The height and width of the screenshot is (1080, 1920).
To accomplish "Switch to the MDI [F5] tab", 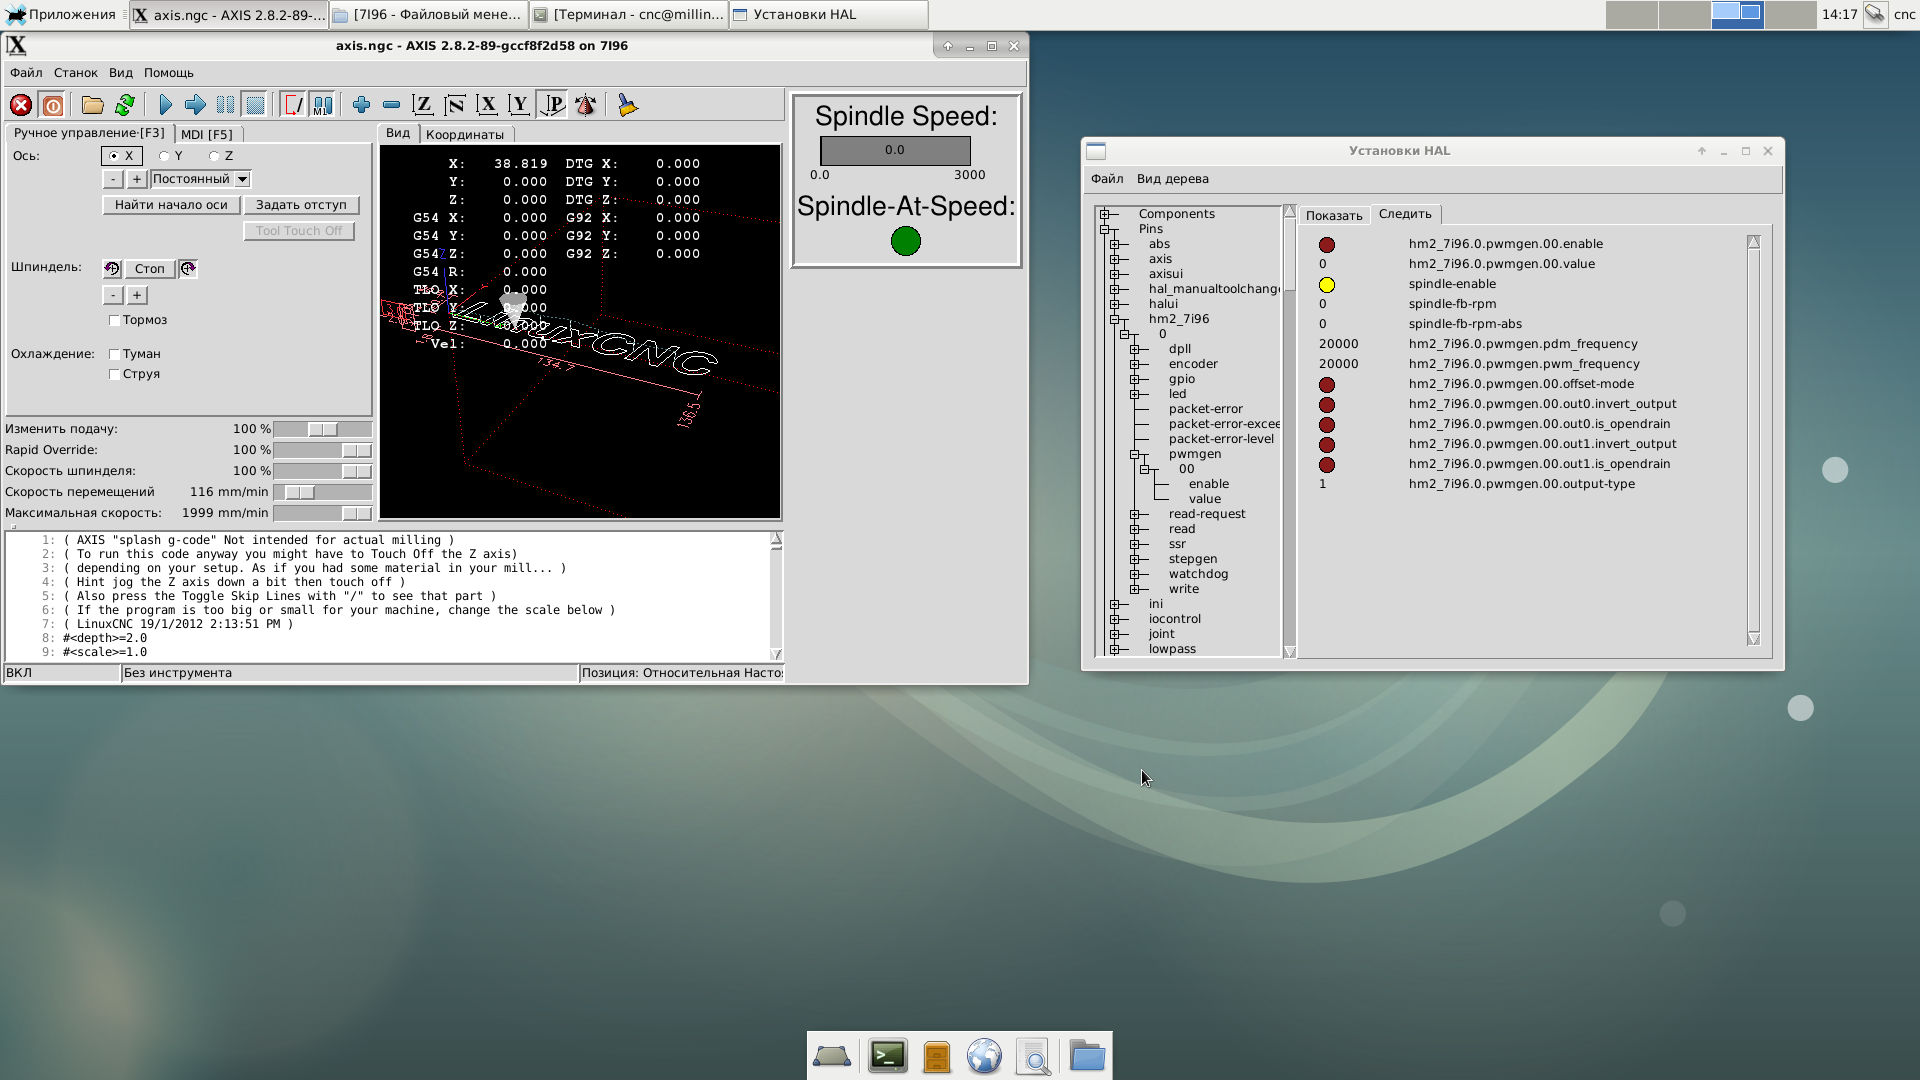I will [x=207, y=134].
